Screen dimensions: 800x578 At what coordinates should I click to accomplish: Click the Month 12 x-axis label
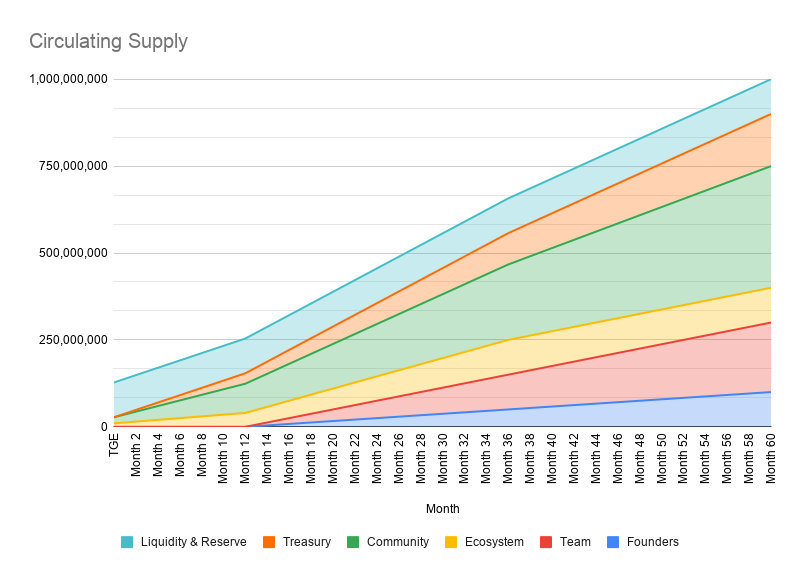click(x=245, y=457)
